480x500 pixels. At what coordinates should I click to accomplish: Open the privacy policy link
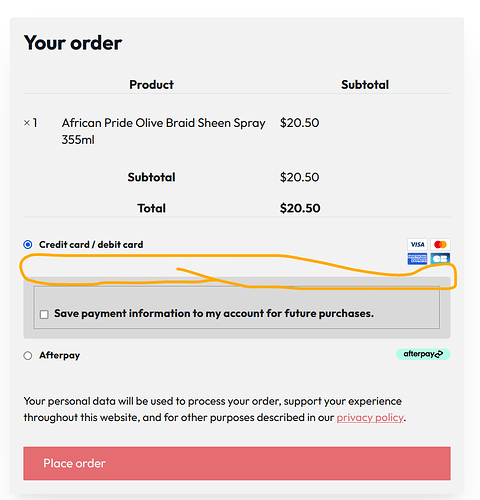370,418
